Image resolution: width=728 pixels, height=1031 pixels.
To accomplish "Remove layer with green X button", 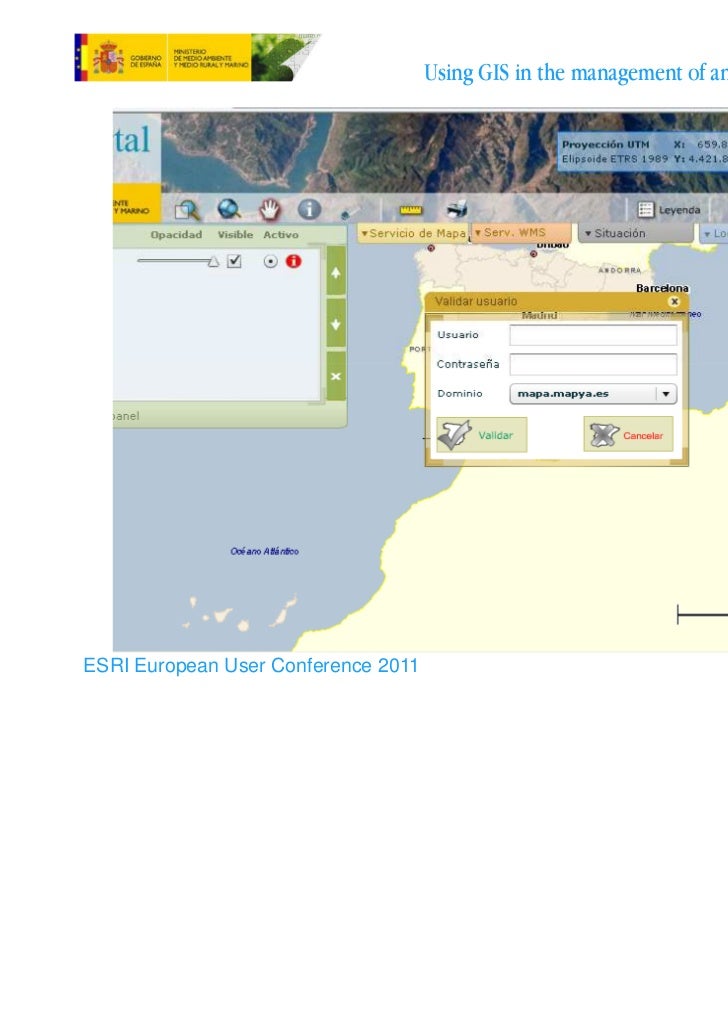I will pyautogui.click(x=336, y=376).
